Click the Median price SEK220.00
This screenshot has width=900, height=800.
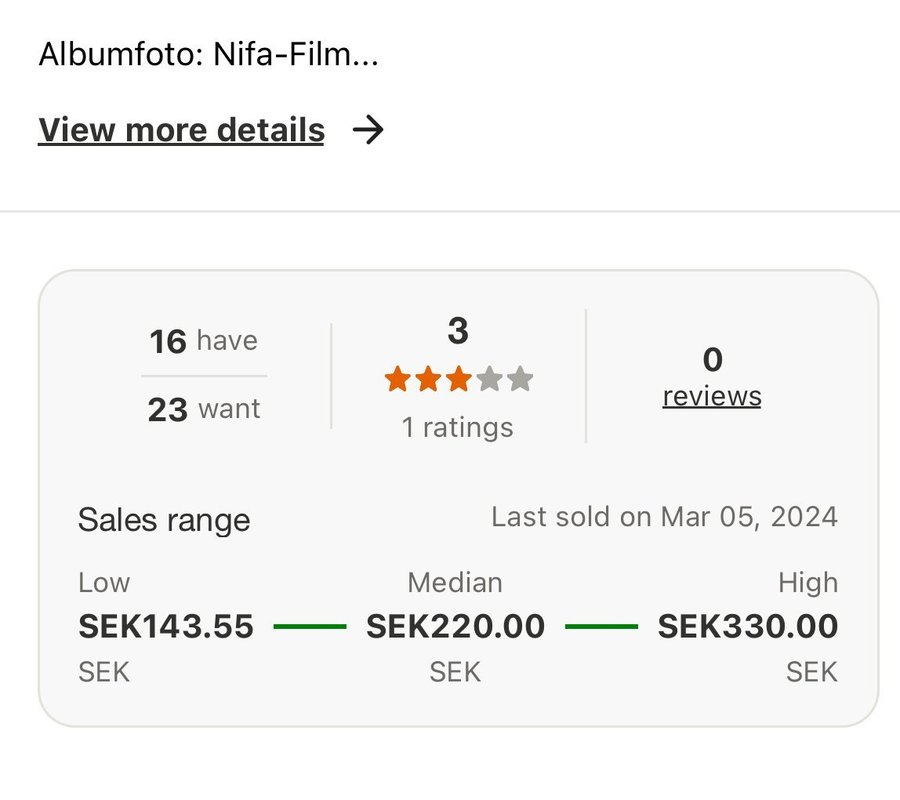[456, 627]
